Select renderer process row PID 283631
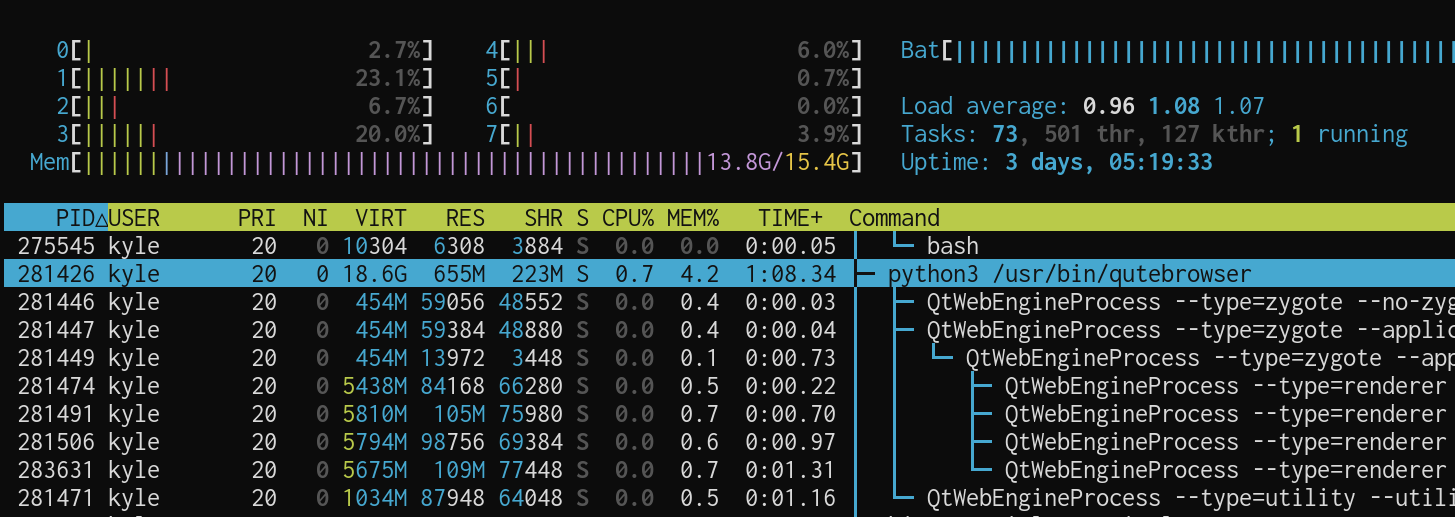The image size is (1455, 517). point(729,470)
